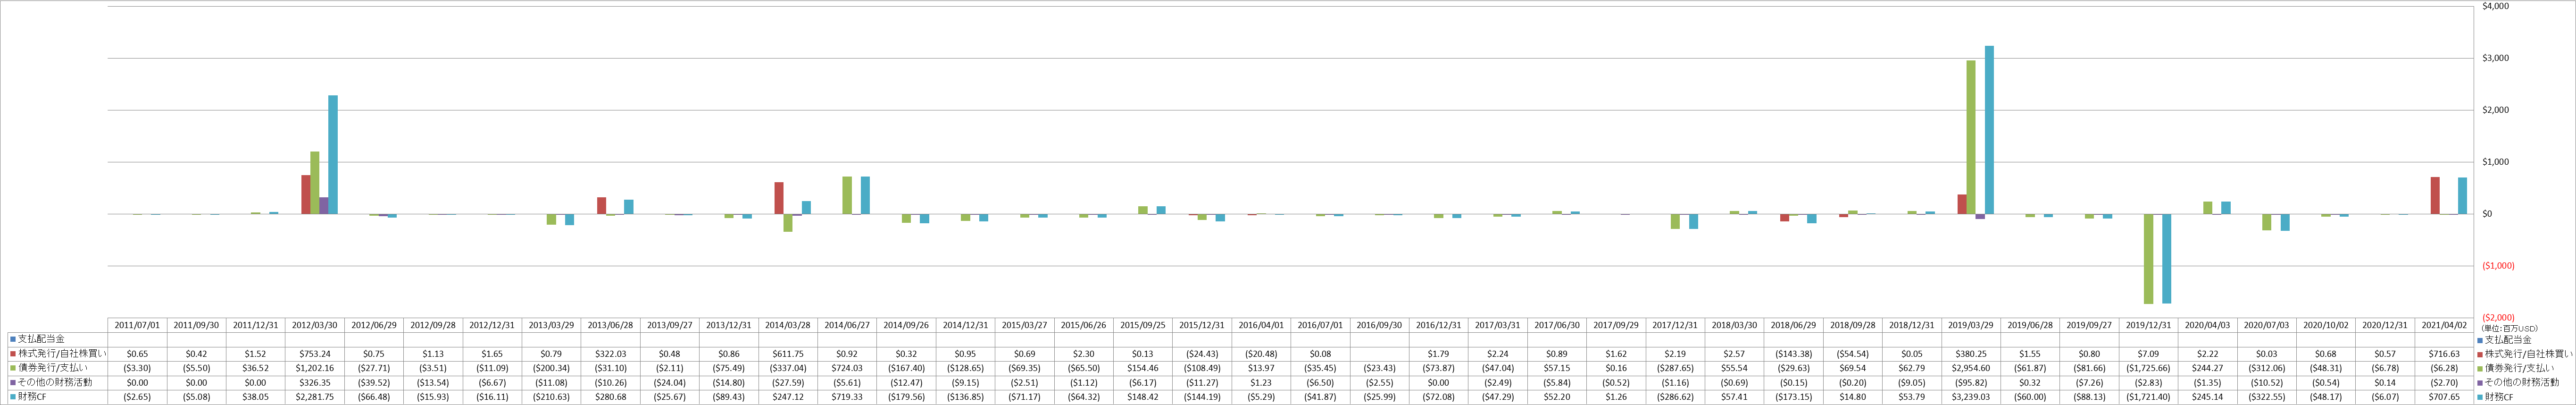Click the $244.27 cell
The image size is (2576, 405).
(2208, 368)
